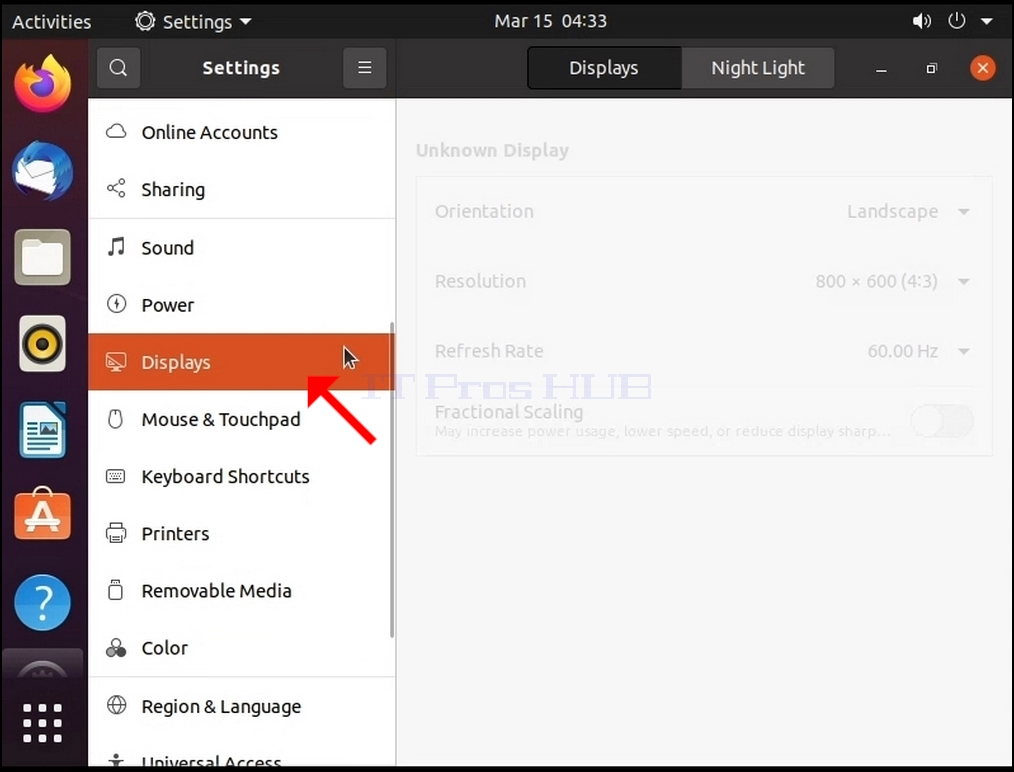Open the system volume and power menu
Image resolution: width=1014 pixels, height=772 pixels.
(x=952, y=21)
